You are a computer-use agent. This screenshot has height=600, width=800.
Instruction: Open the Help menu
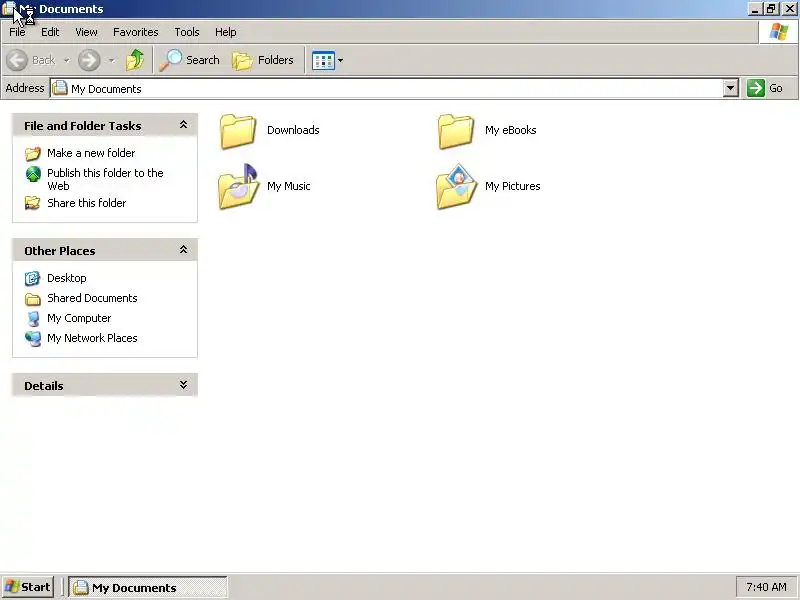click(226, 32)
